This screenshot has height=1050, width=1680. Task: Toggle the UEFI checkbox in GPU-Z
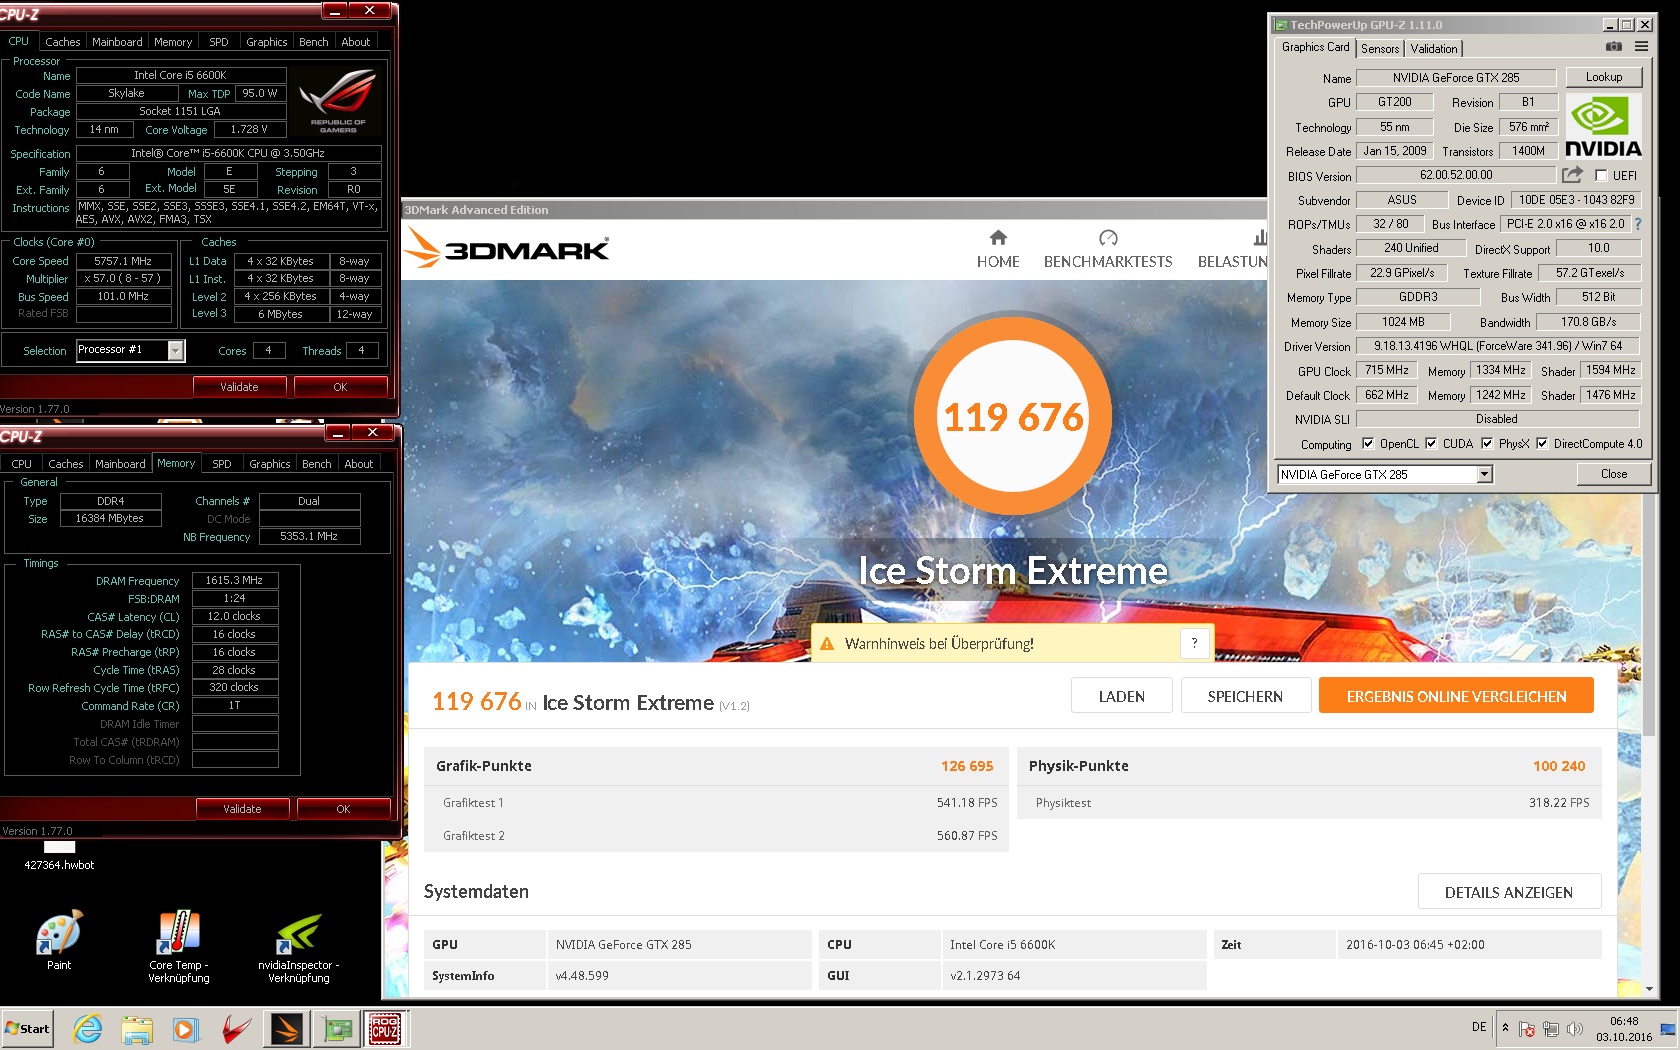tap(1601, 175)
